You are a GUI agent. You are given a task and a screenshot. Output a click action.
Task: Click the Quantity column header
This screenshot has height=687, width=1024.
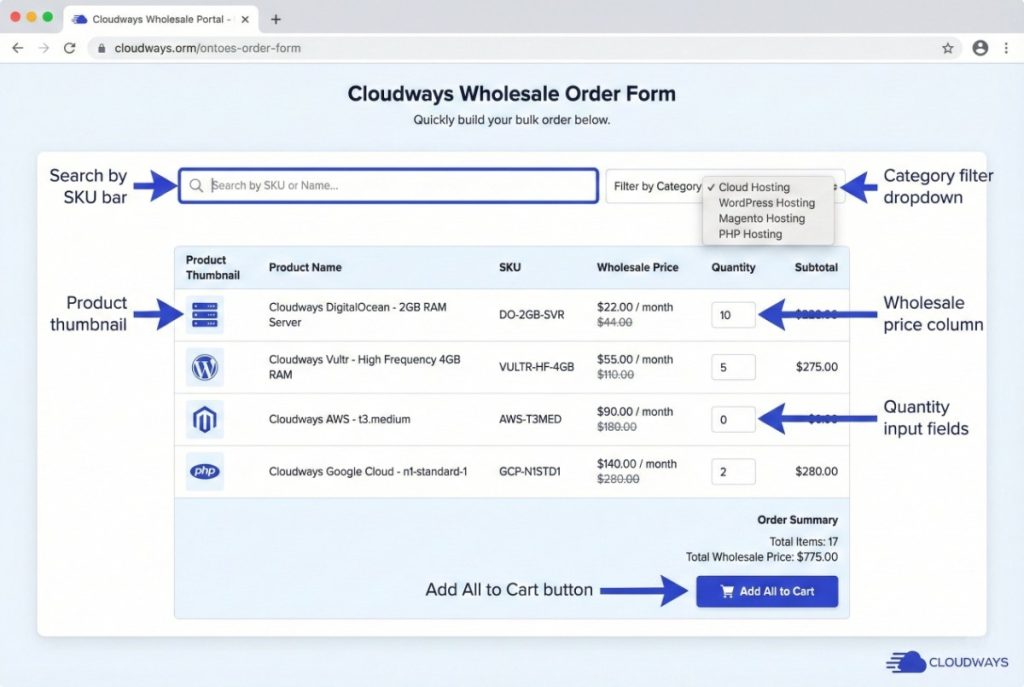[733, 267]
